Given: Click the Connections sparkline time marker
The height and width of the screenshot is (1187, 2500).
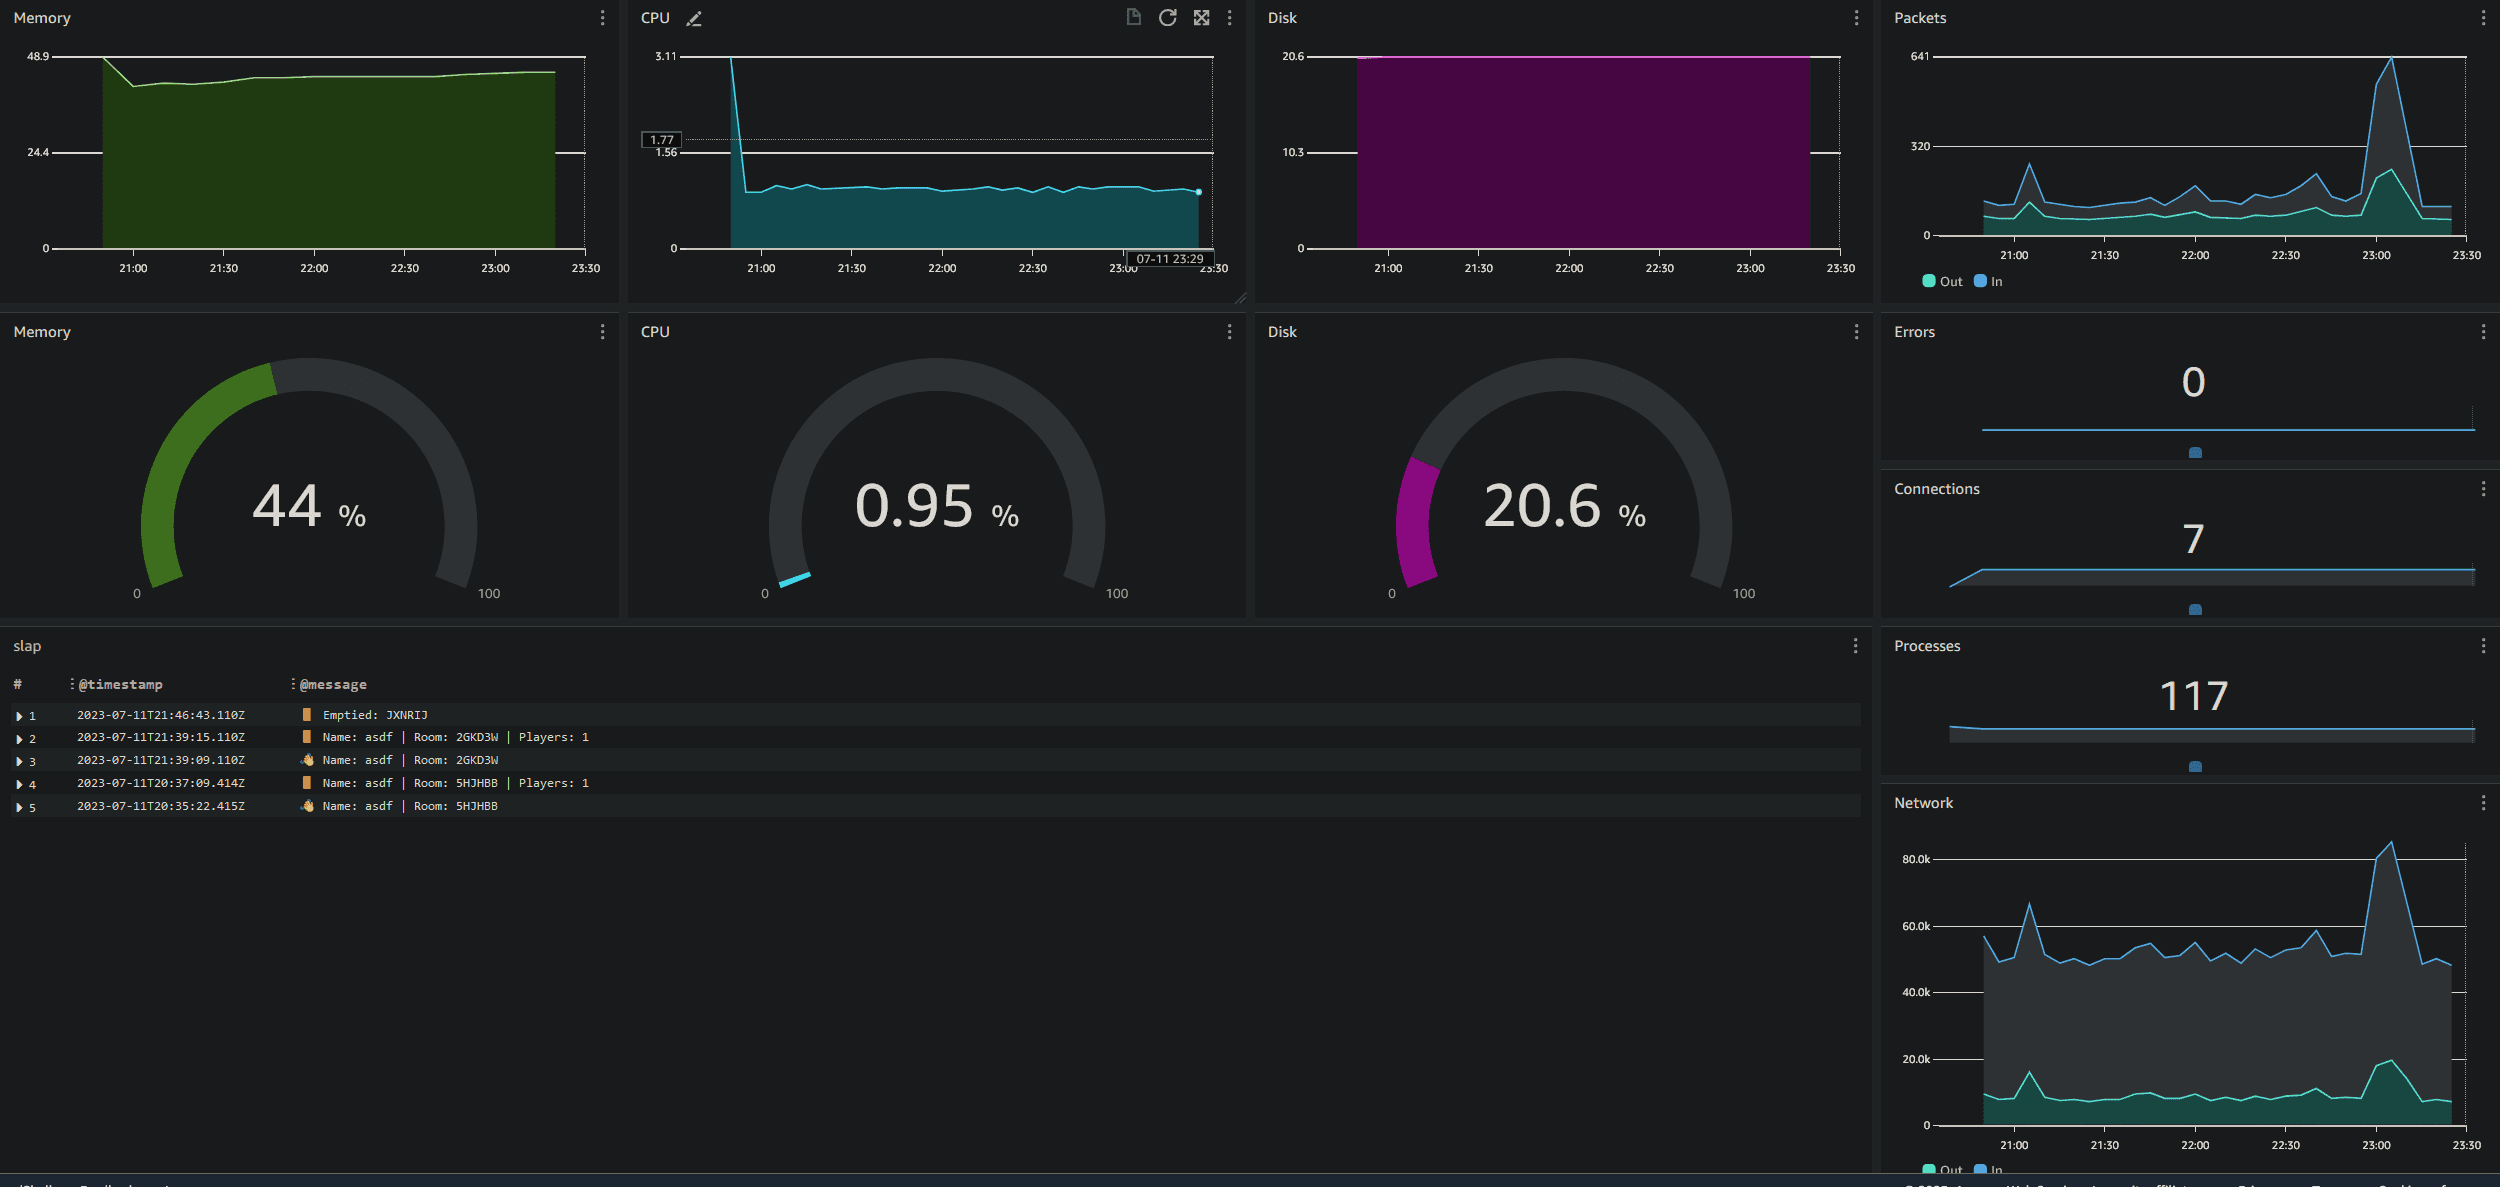Looking at the screenshot, I should [2195, 609].
